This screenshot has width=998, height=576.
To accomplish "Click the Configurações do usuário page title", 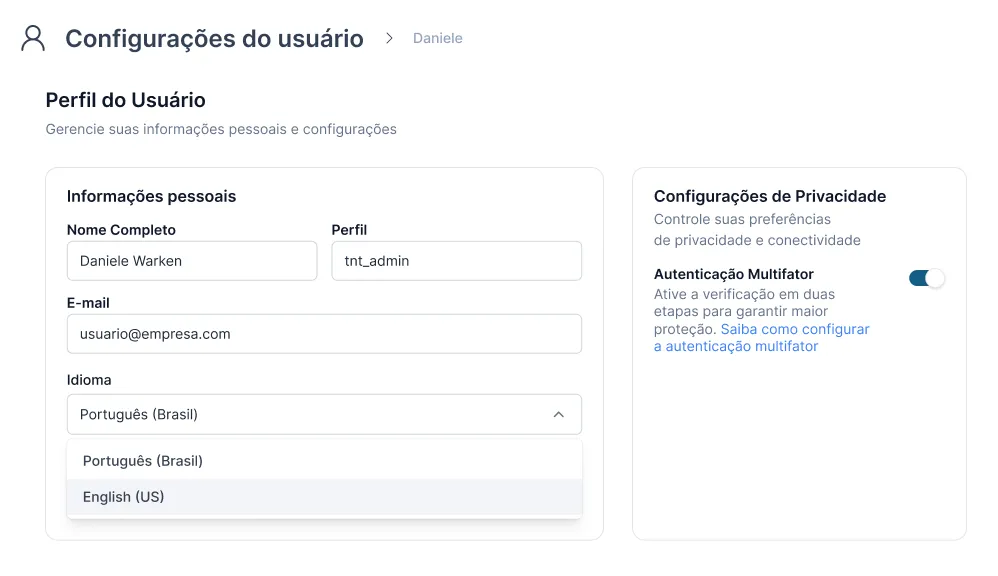I will coord(214,39).
